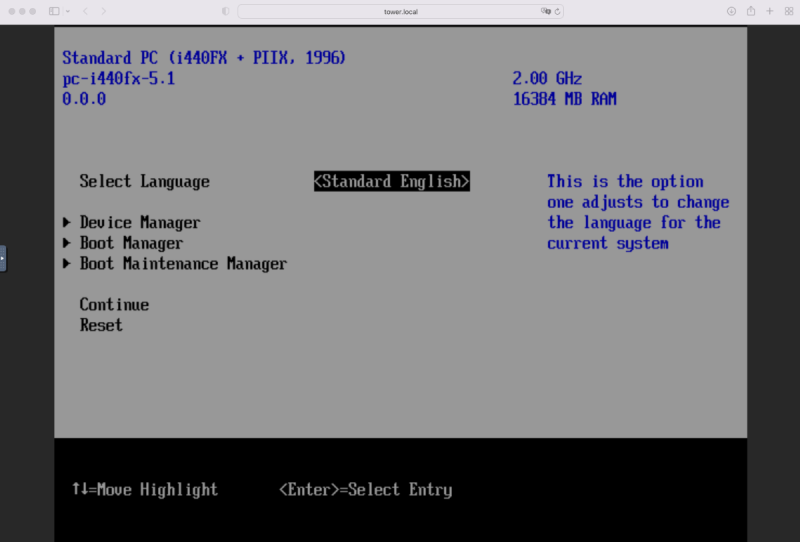Image resolution: width=800 pixels, height=542 pixels.
Task: Click the privacy shield icon
Action: click(225, 11)
